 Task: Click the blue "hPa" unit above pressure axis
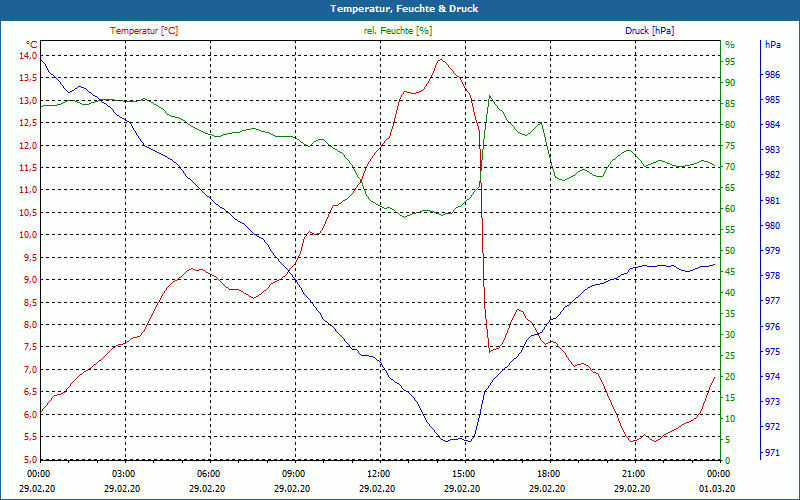click(x=773, y=45)
